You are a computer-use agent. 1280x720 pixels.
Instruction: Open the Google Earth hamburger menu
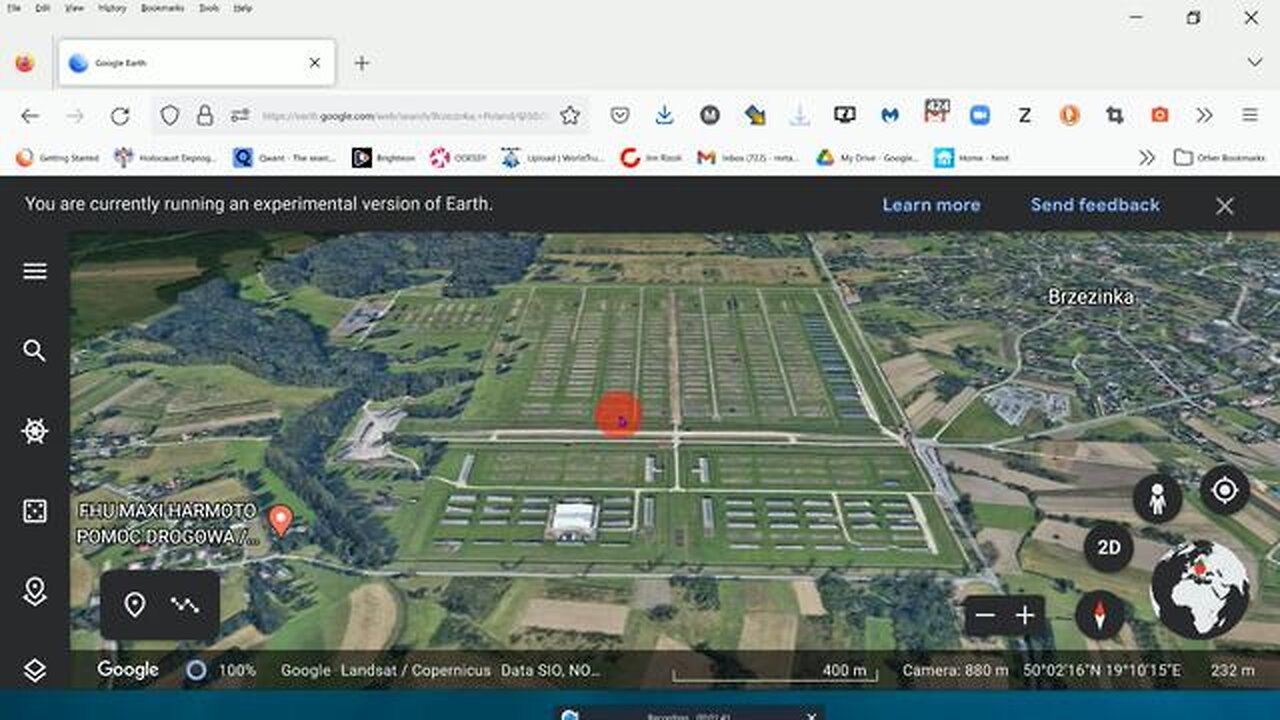click(x=35, y=272)
